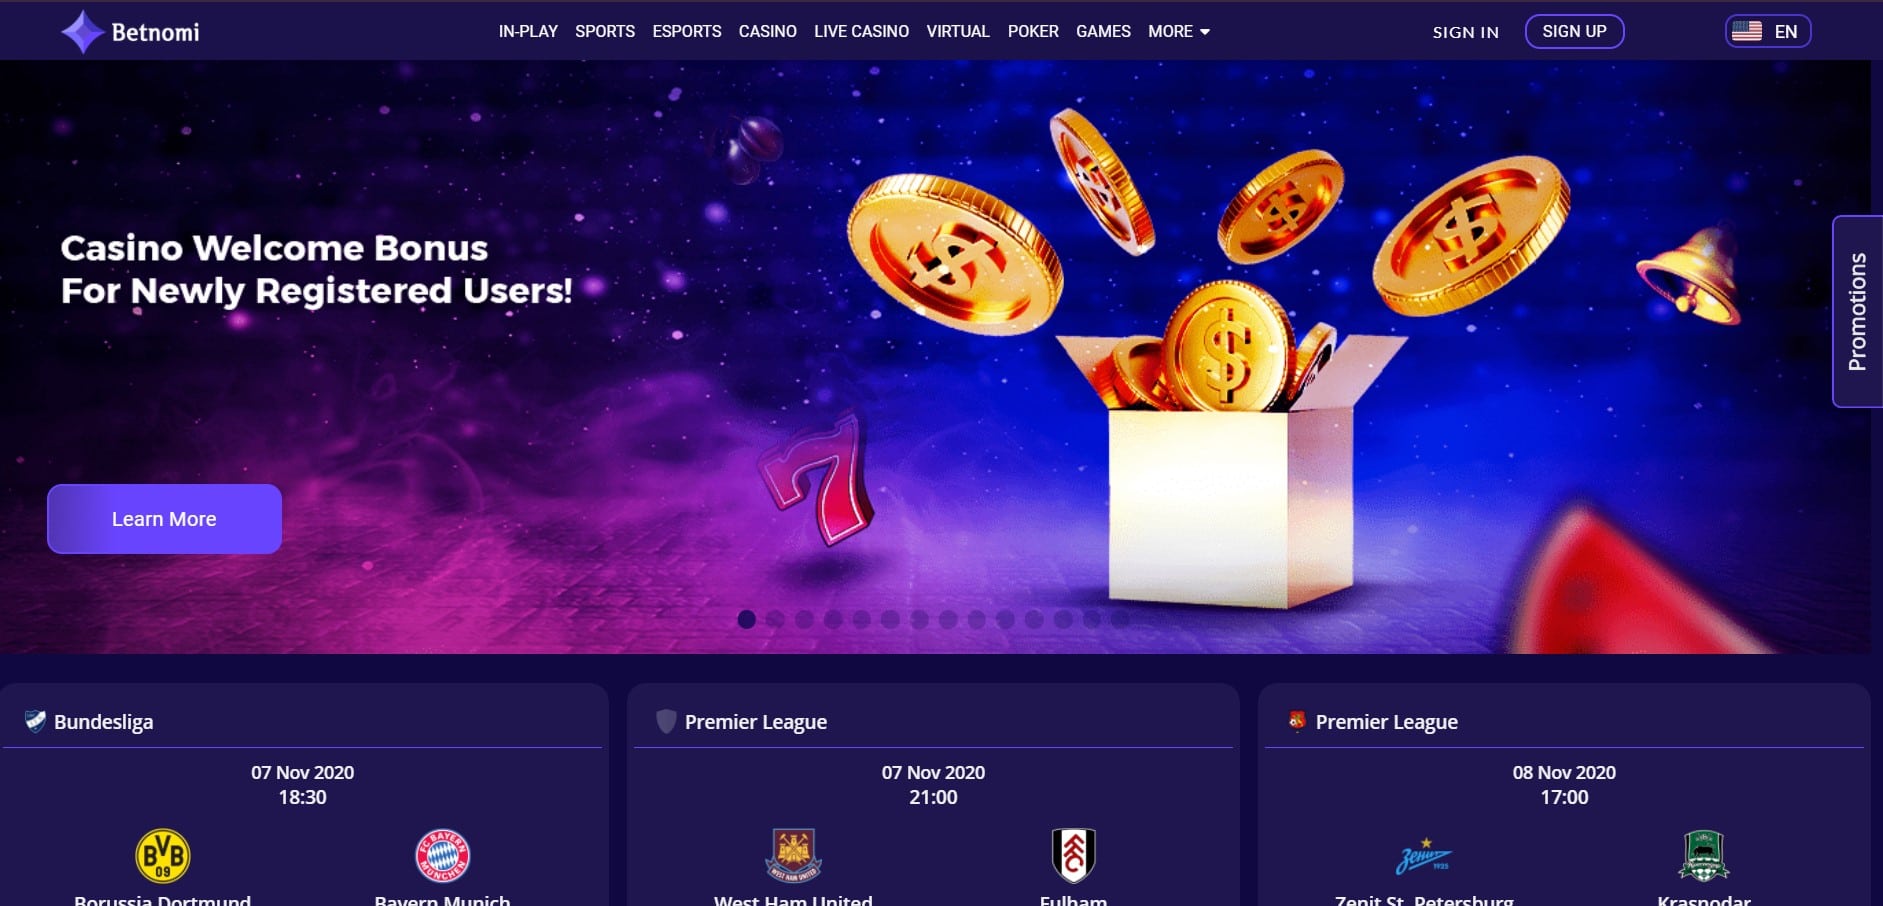Click the Fulham club crest

pyautogui.click(x=1073, y=855)
